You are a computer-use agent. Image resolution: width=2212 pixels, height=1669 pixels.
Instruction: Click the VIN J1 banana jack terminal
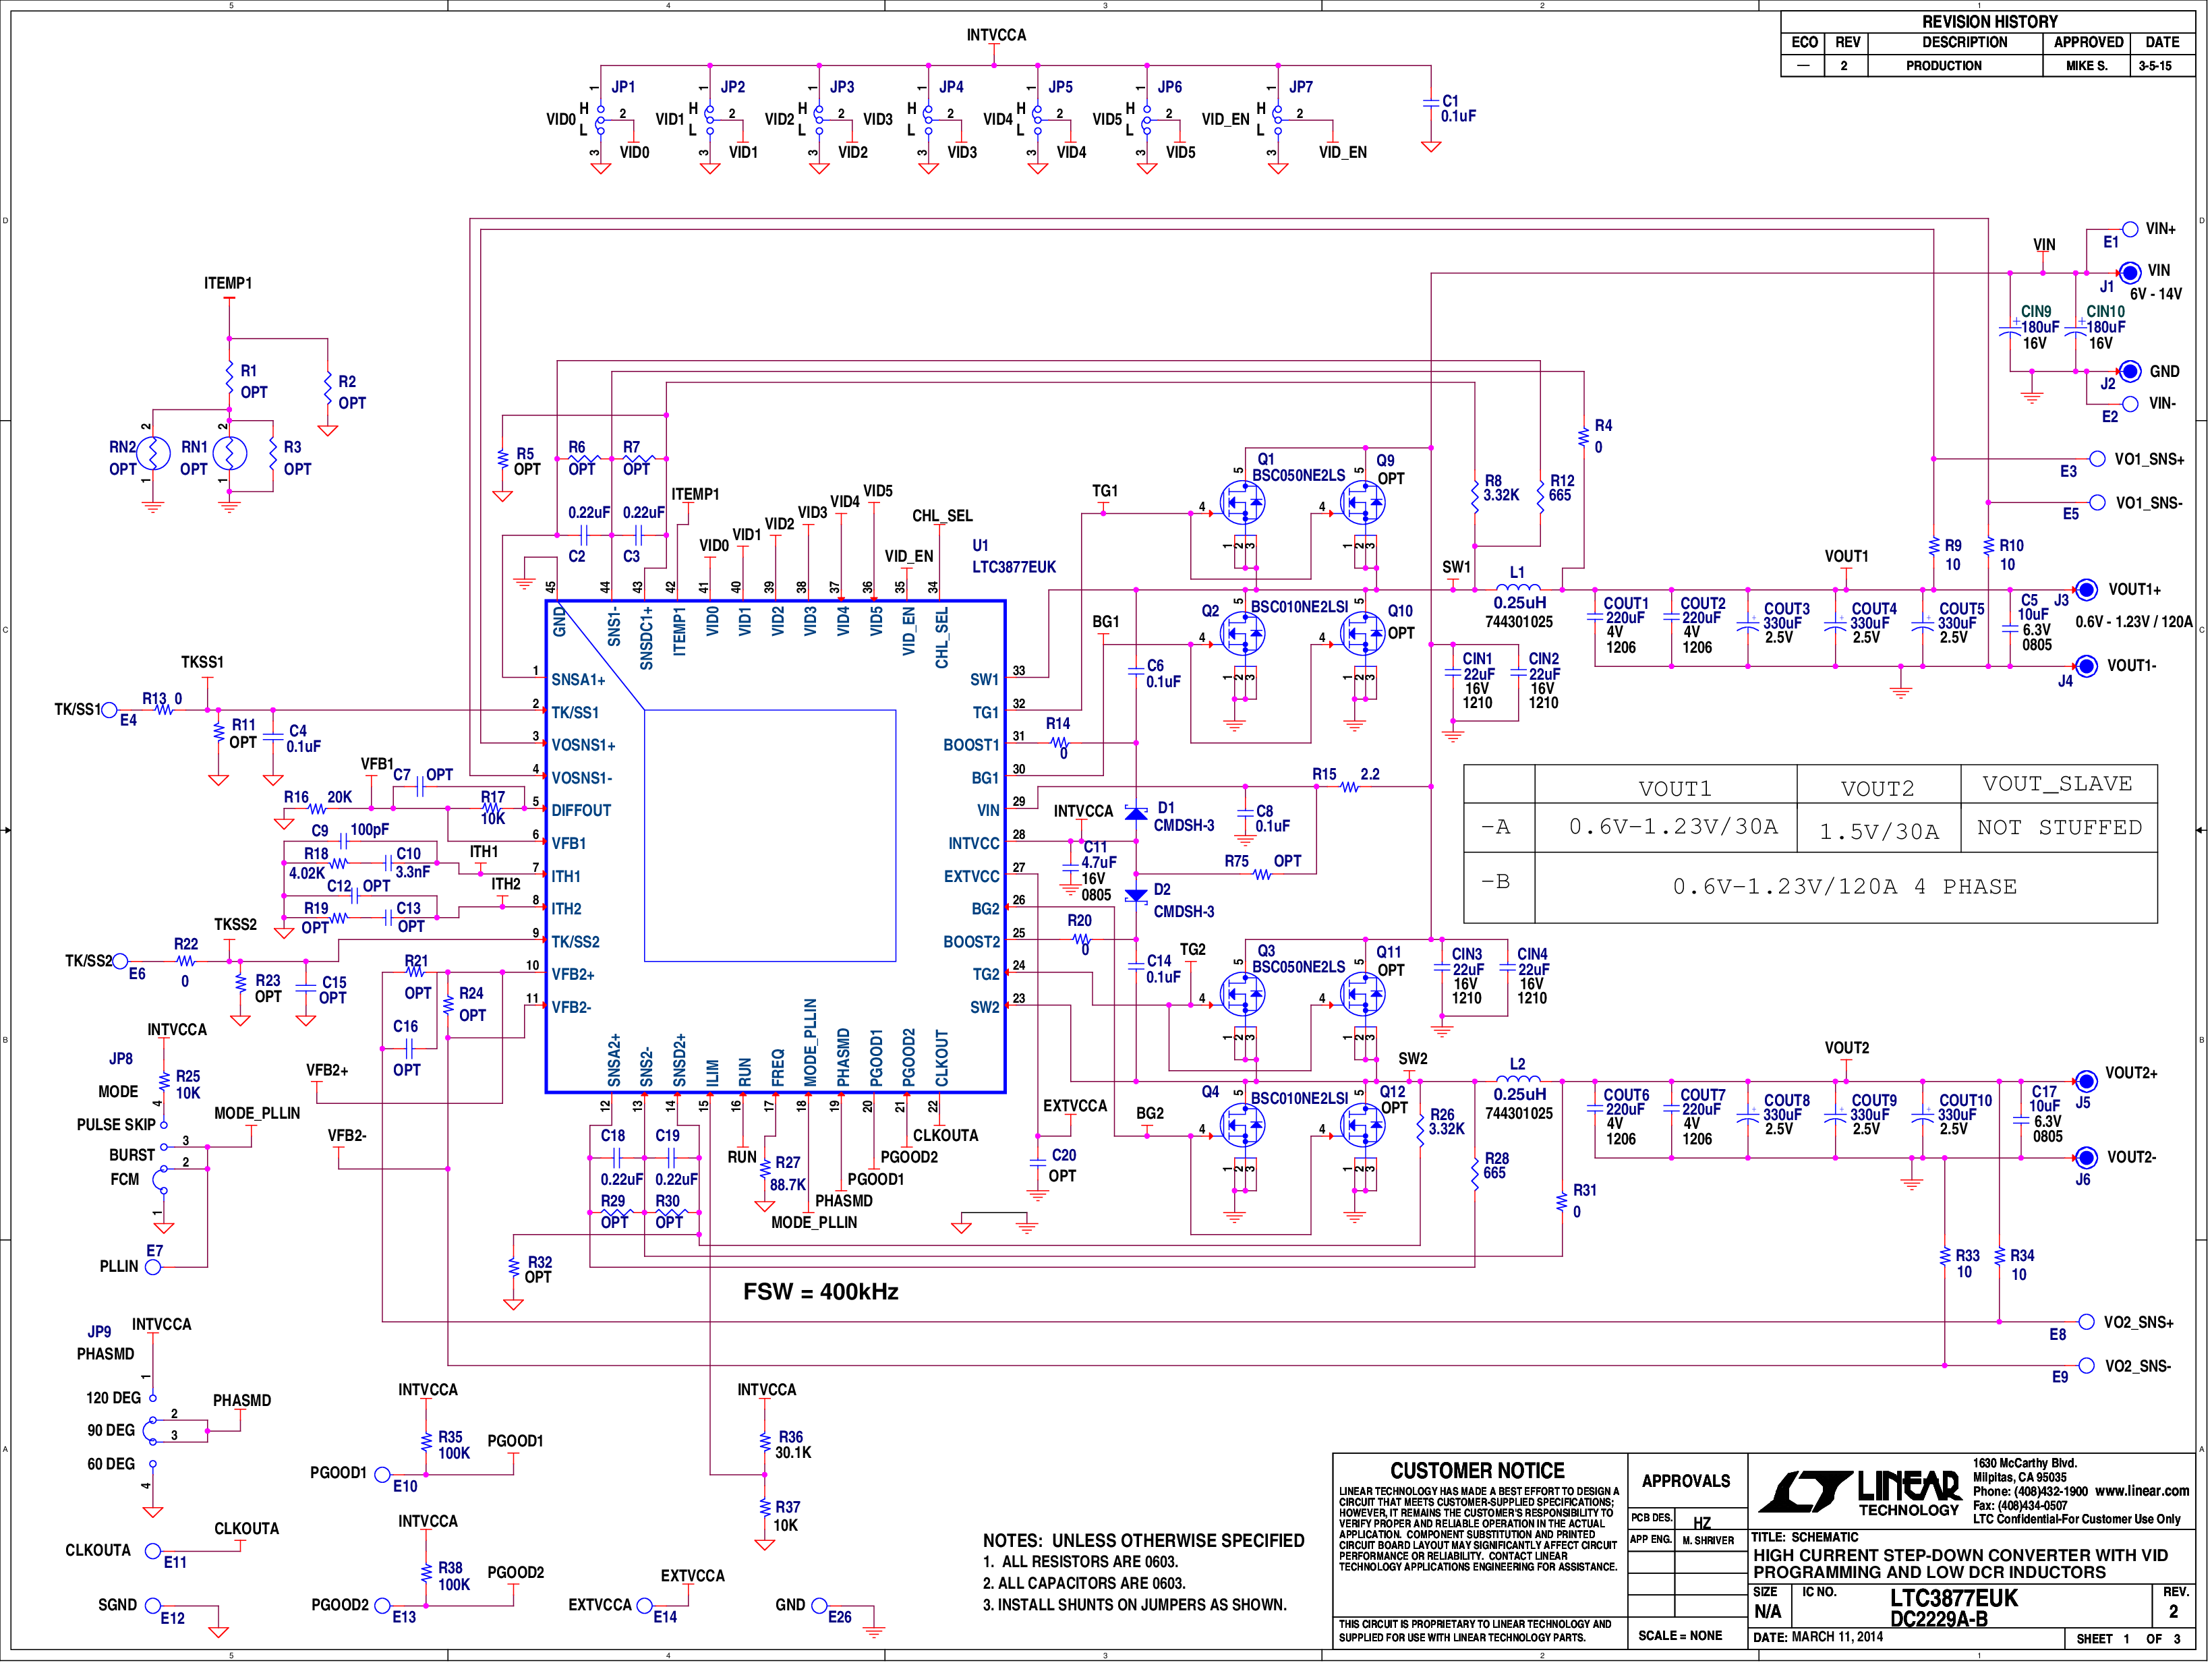(2130, 272)
